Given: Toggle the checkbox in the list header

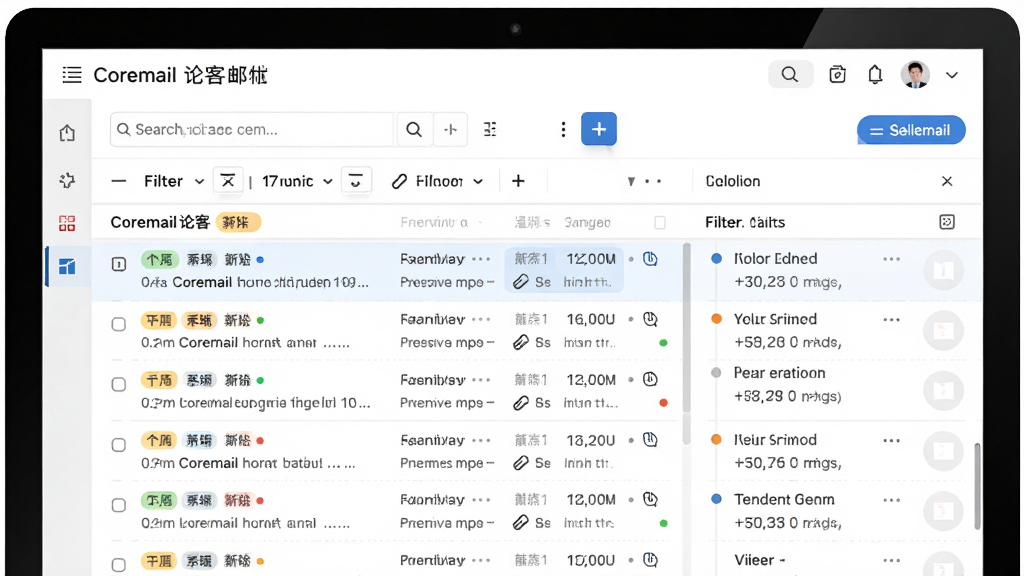Looking at the screenshot, I should (x=660, y=223).
